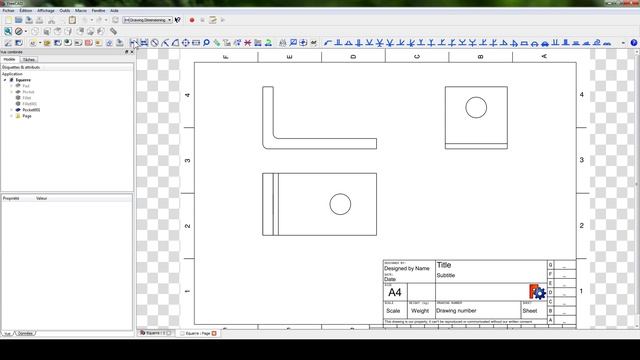
Task: Select the circular dimension tool icon
Action: [155, 43]
